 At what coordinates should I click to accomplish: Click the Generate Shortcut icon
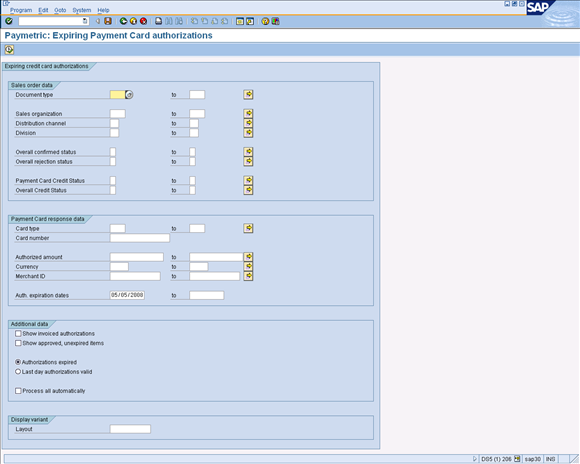coord(250,21)
